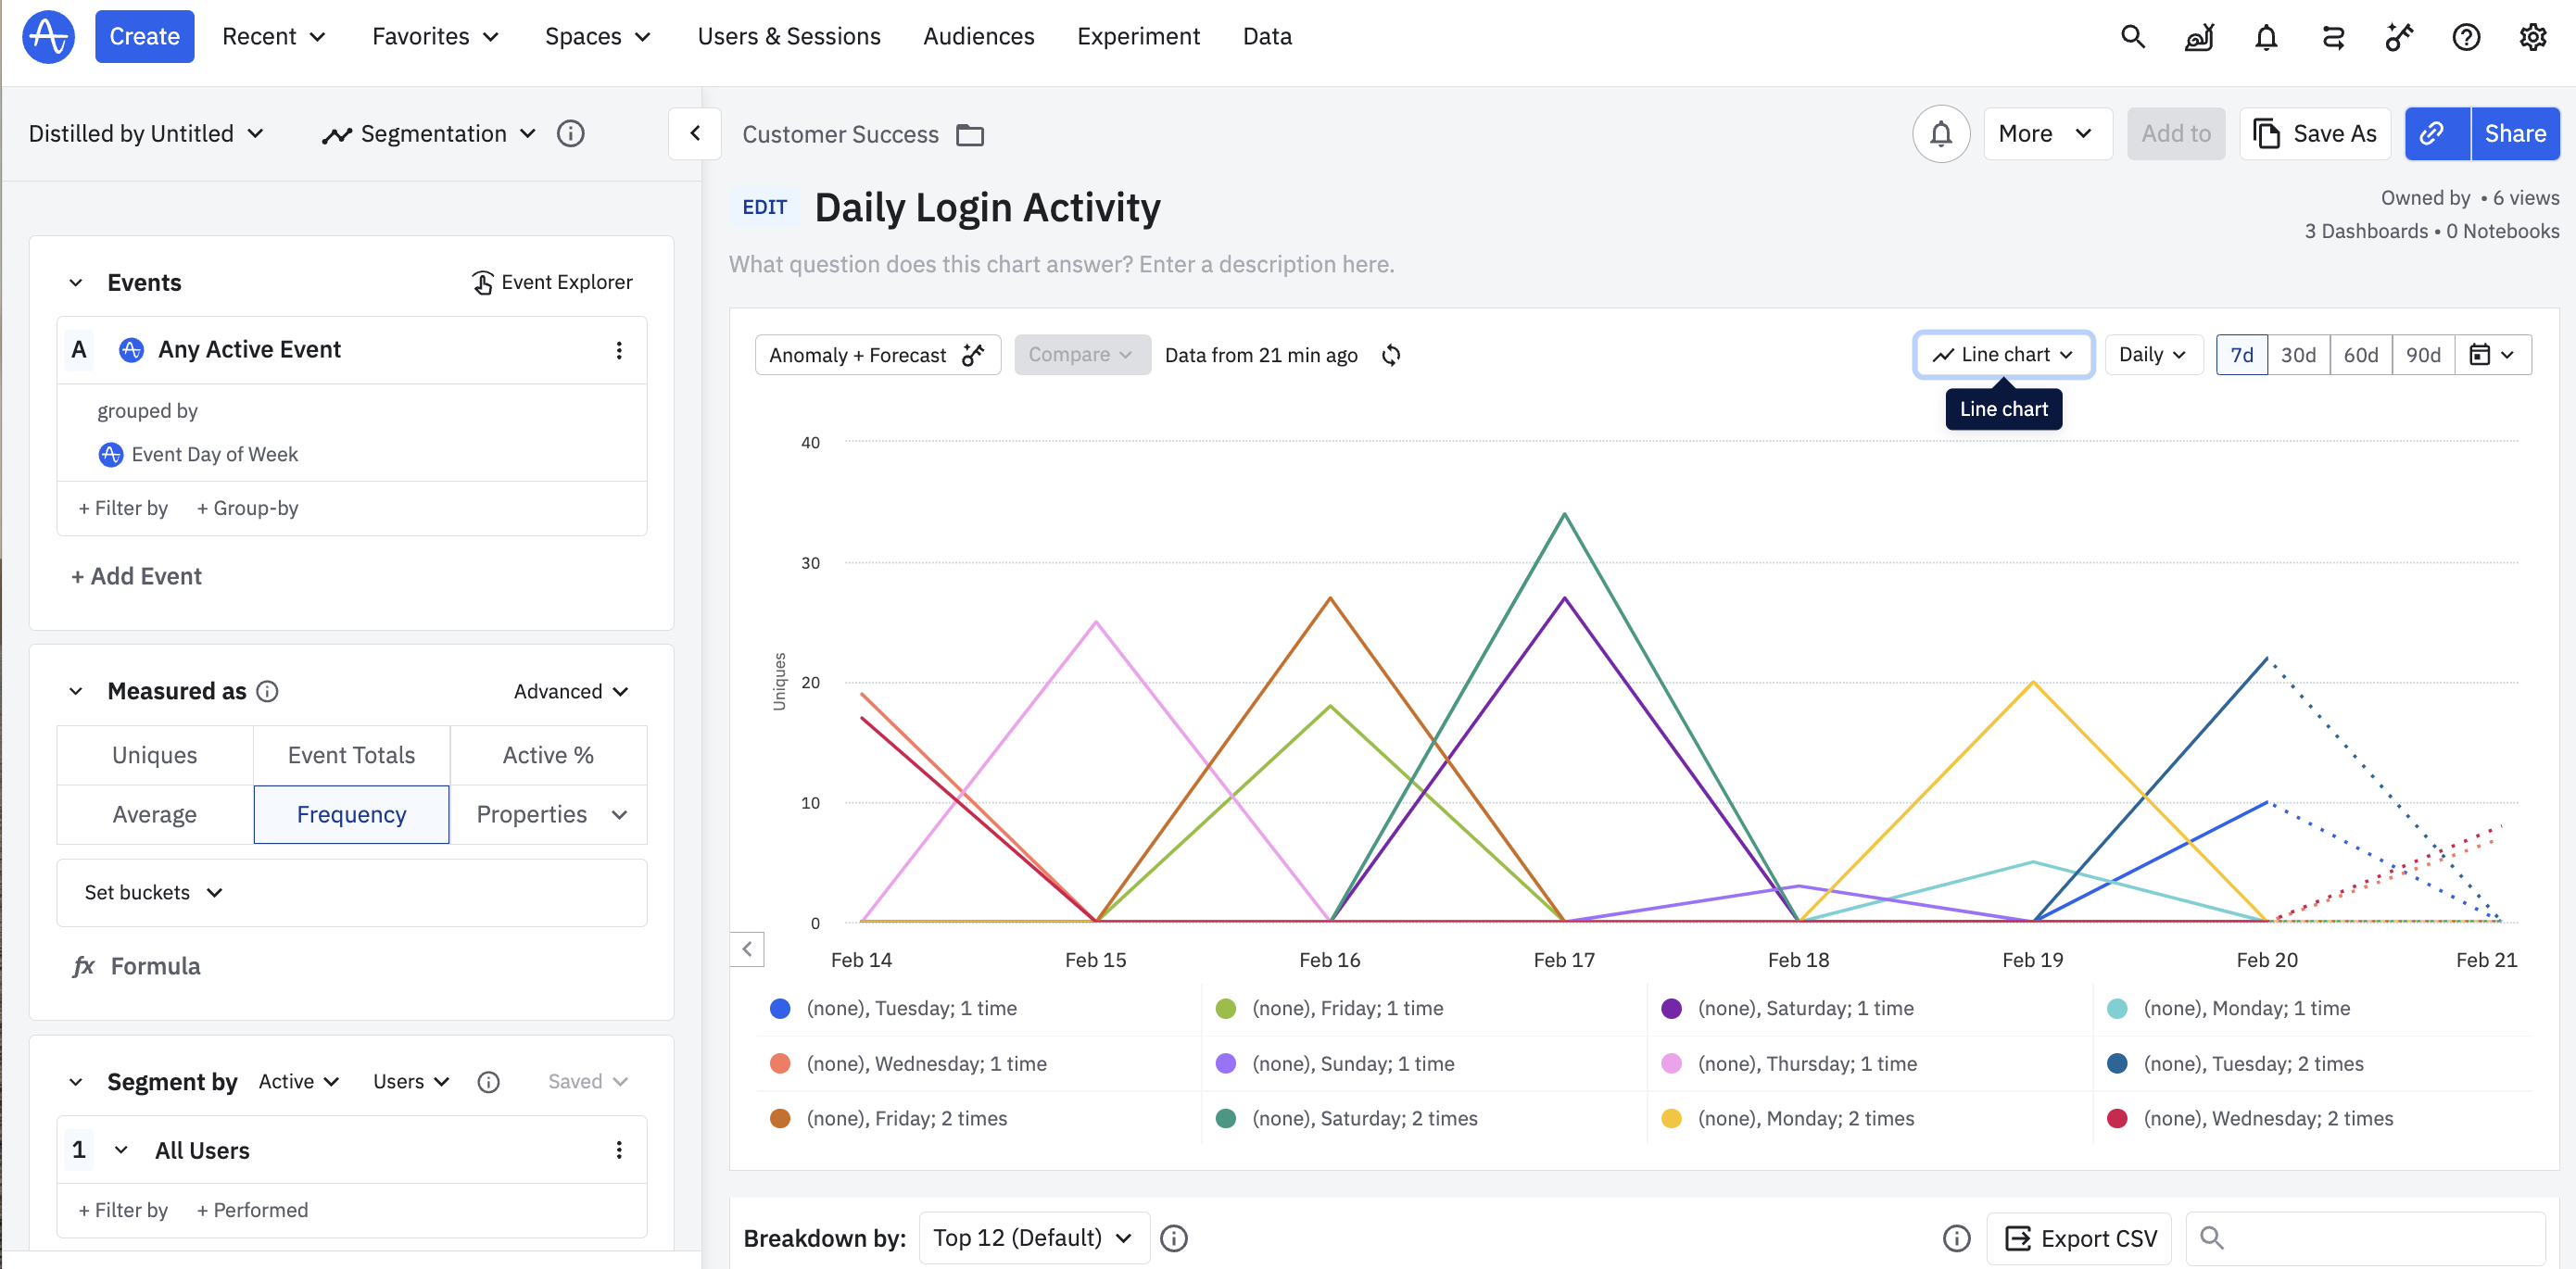Open the help question mark icon
Viewport: 2576px width, 1269px height.
[2465, 37]
